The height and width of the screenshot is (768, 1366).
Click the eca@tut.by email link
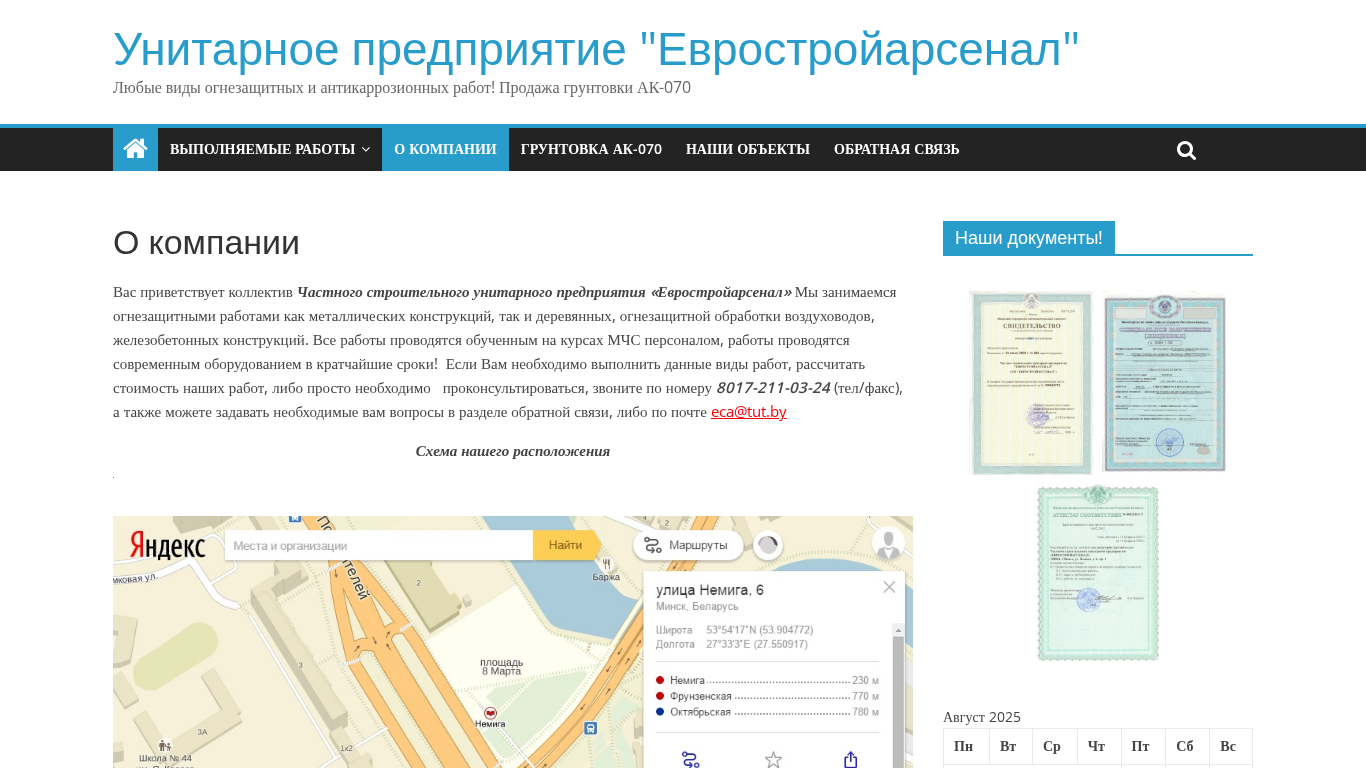[749, 412]
